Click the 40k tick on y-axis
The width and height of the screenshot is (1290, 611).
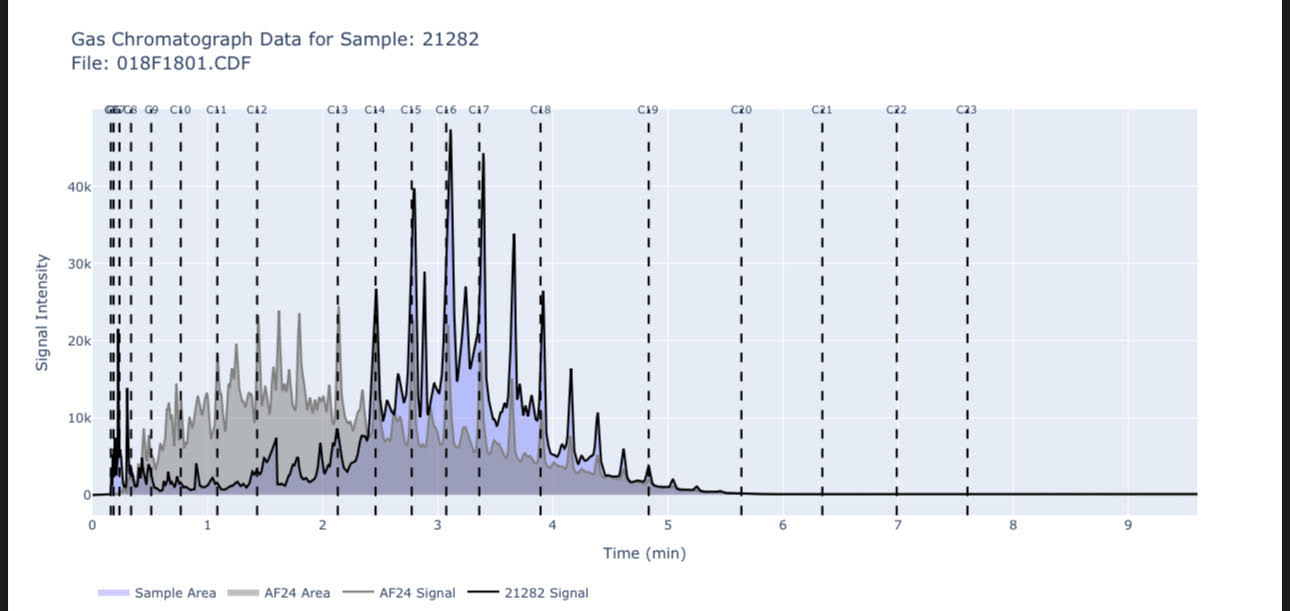pos(79,187)
